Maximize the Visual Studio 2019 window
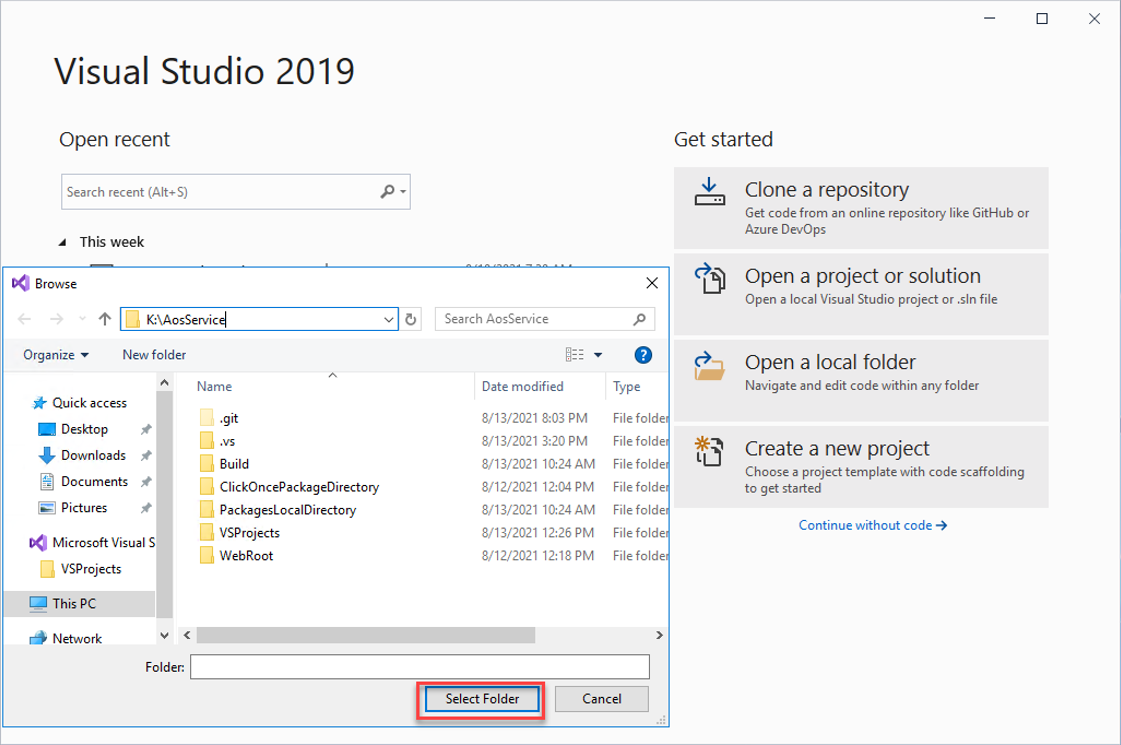This screenshot has height=745, width=1121. point(1042,19)
